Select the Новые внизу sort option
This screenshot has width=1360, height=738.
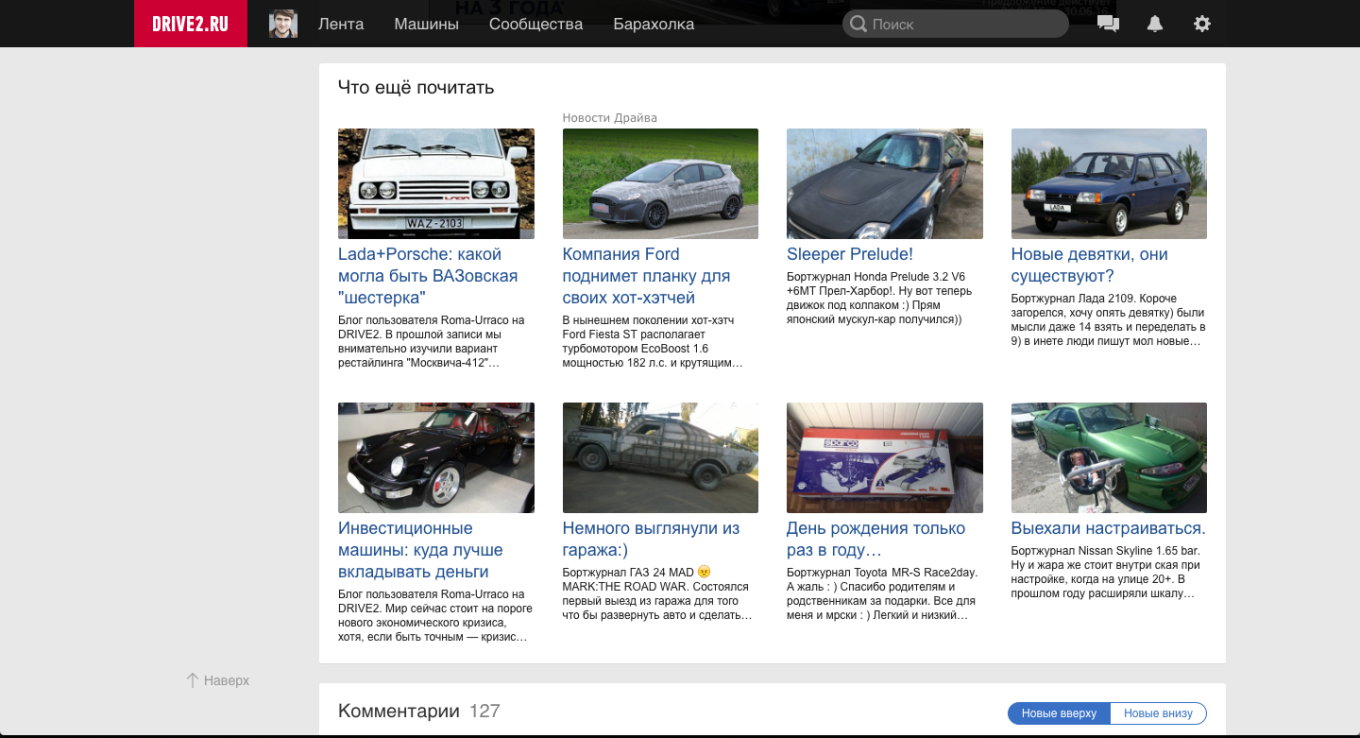(1158, 713)
